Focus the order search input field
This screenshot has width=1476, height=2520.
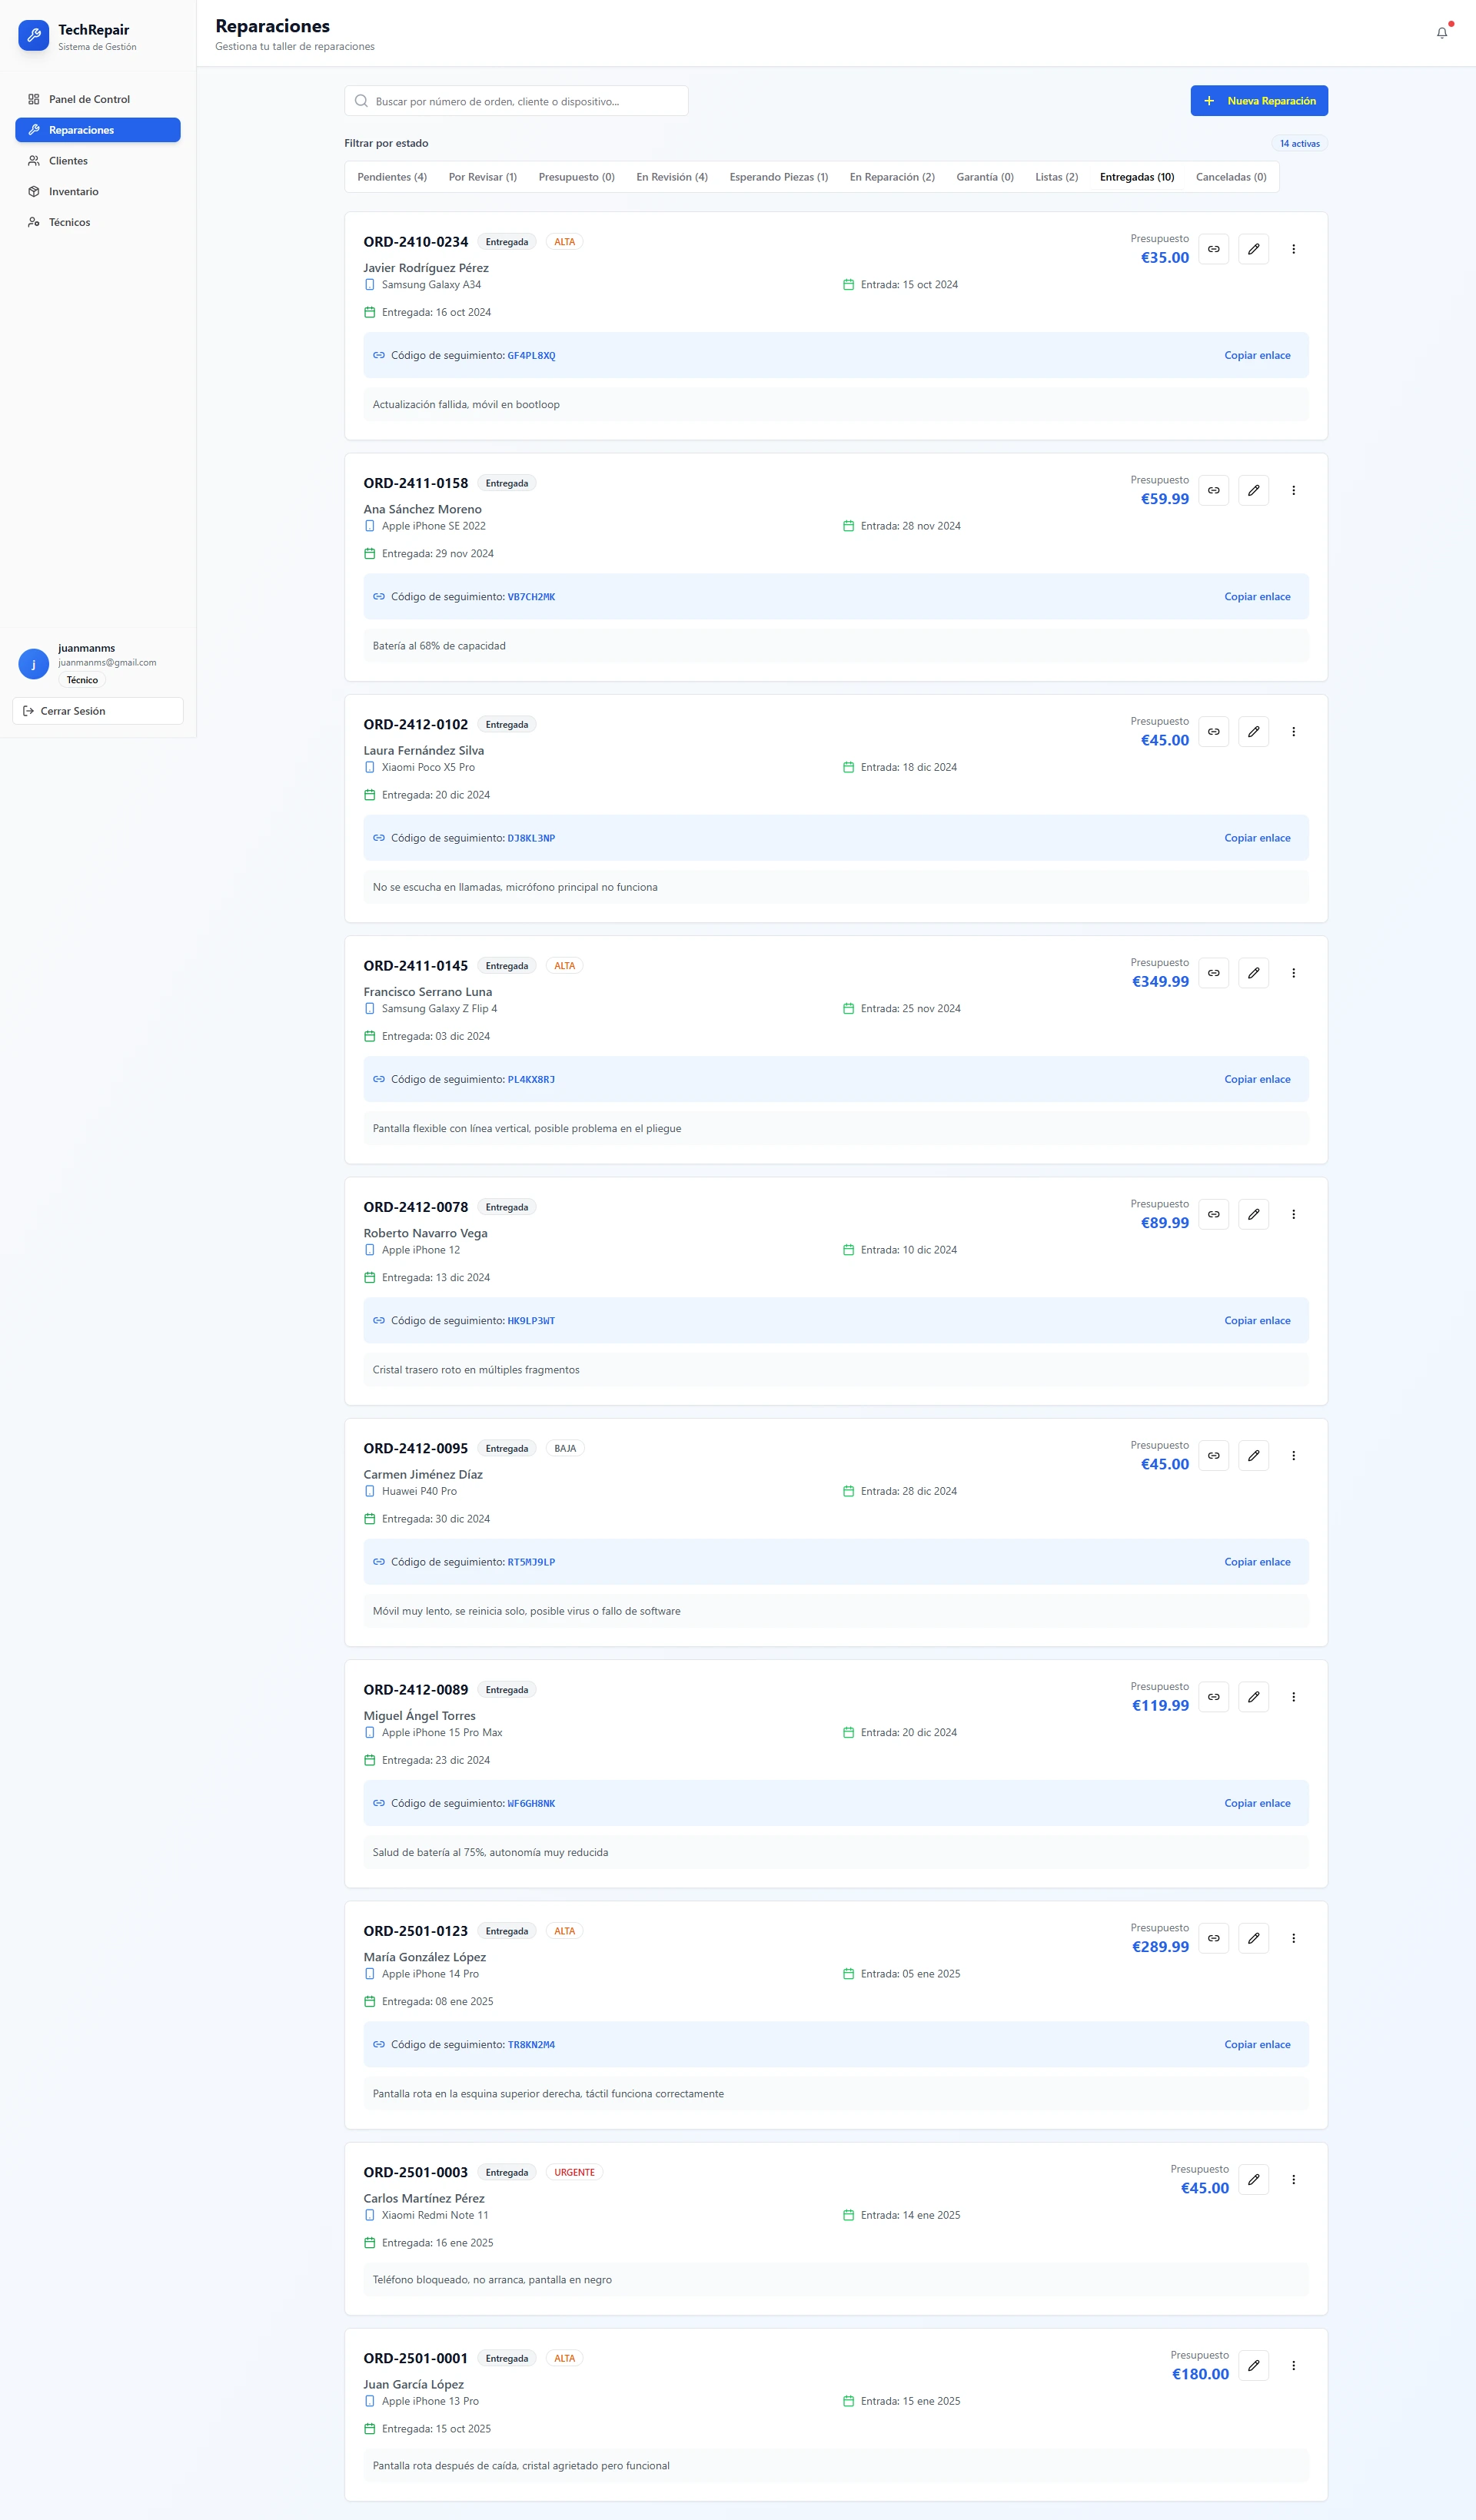tap(516, 101)
